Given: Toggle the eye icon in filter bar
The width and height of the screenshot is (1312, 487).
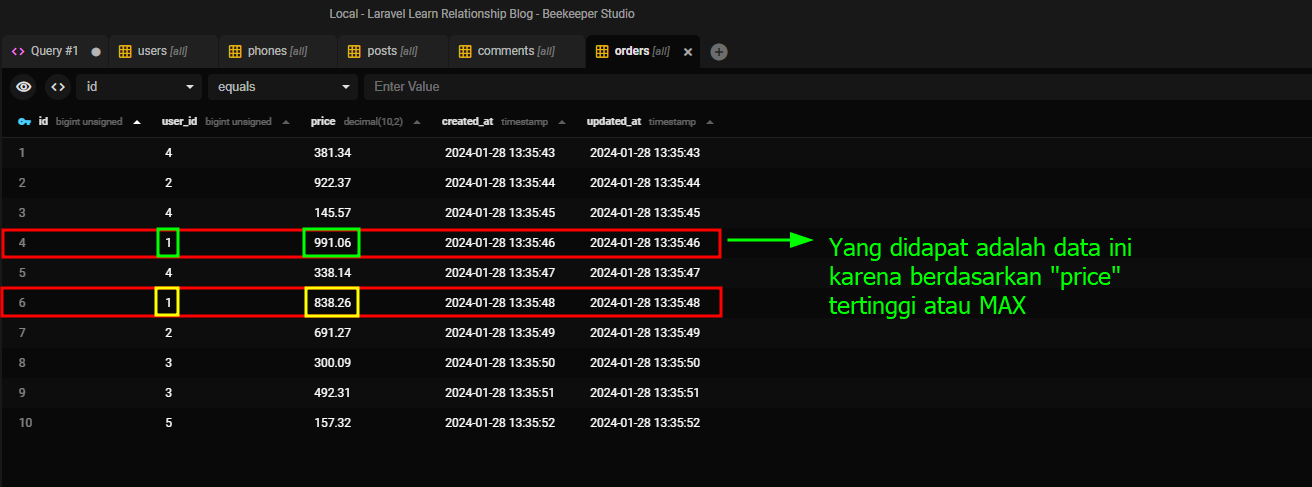Looking at the screenshot, I should (23, 87).
